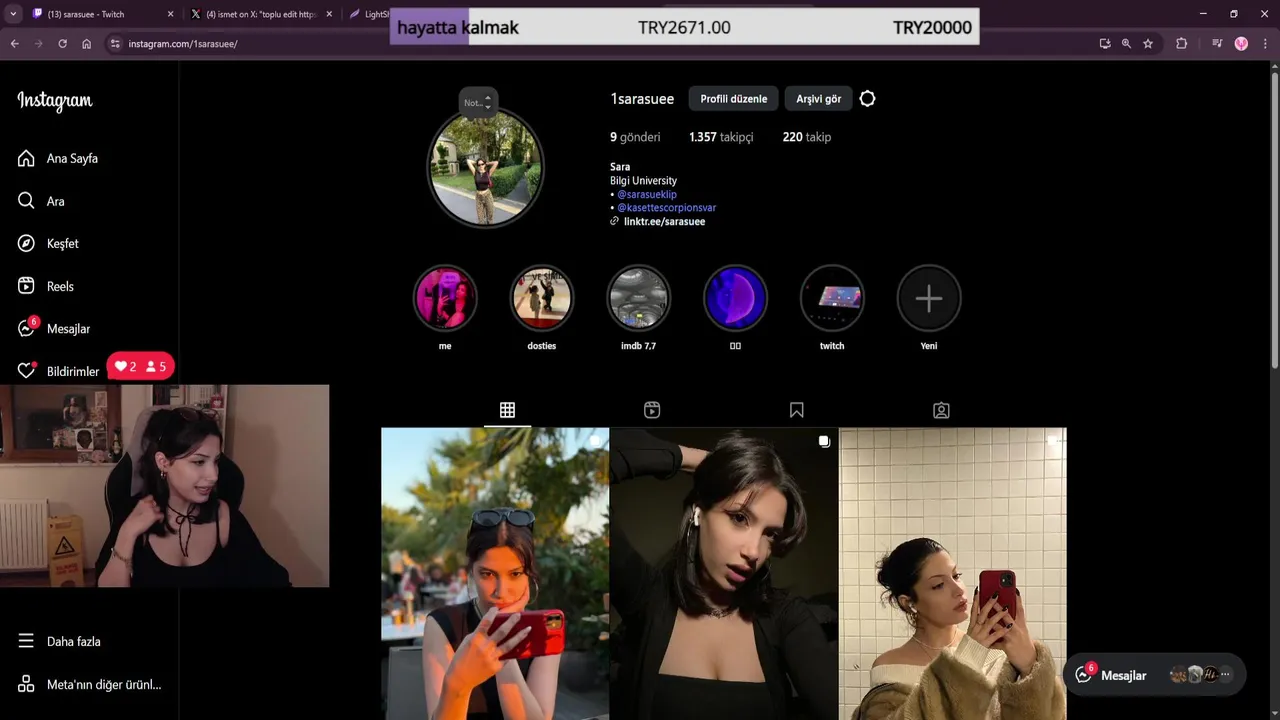Expand Meta'nın diğer ürünleri menu

click(x=90, y=685)
